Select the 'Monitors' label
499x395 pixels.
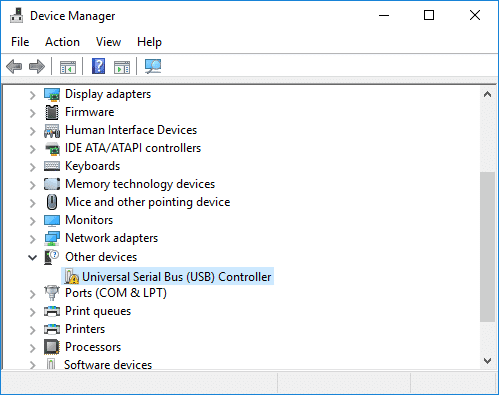[89, 220]
